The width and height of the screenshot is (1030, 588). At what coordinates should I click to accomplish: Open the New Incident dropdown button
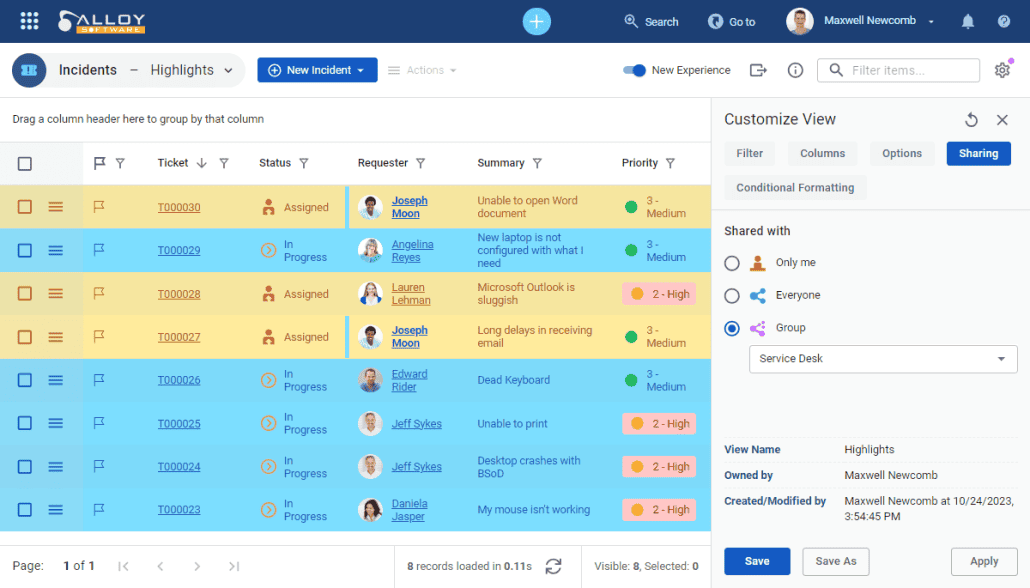coord(317,70)
